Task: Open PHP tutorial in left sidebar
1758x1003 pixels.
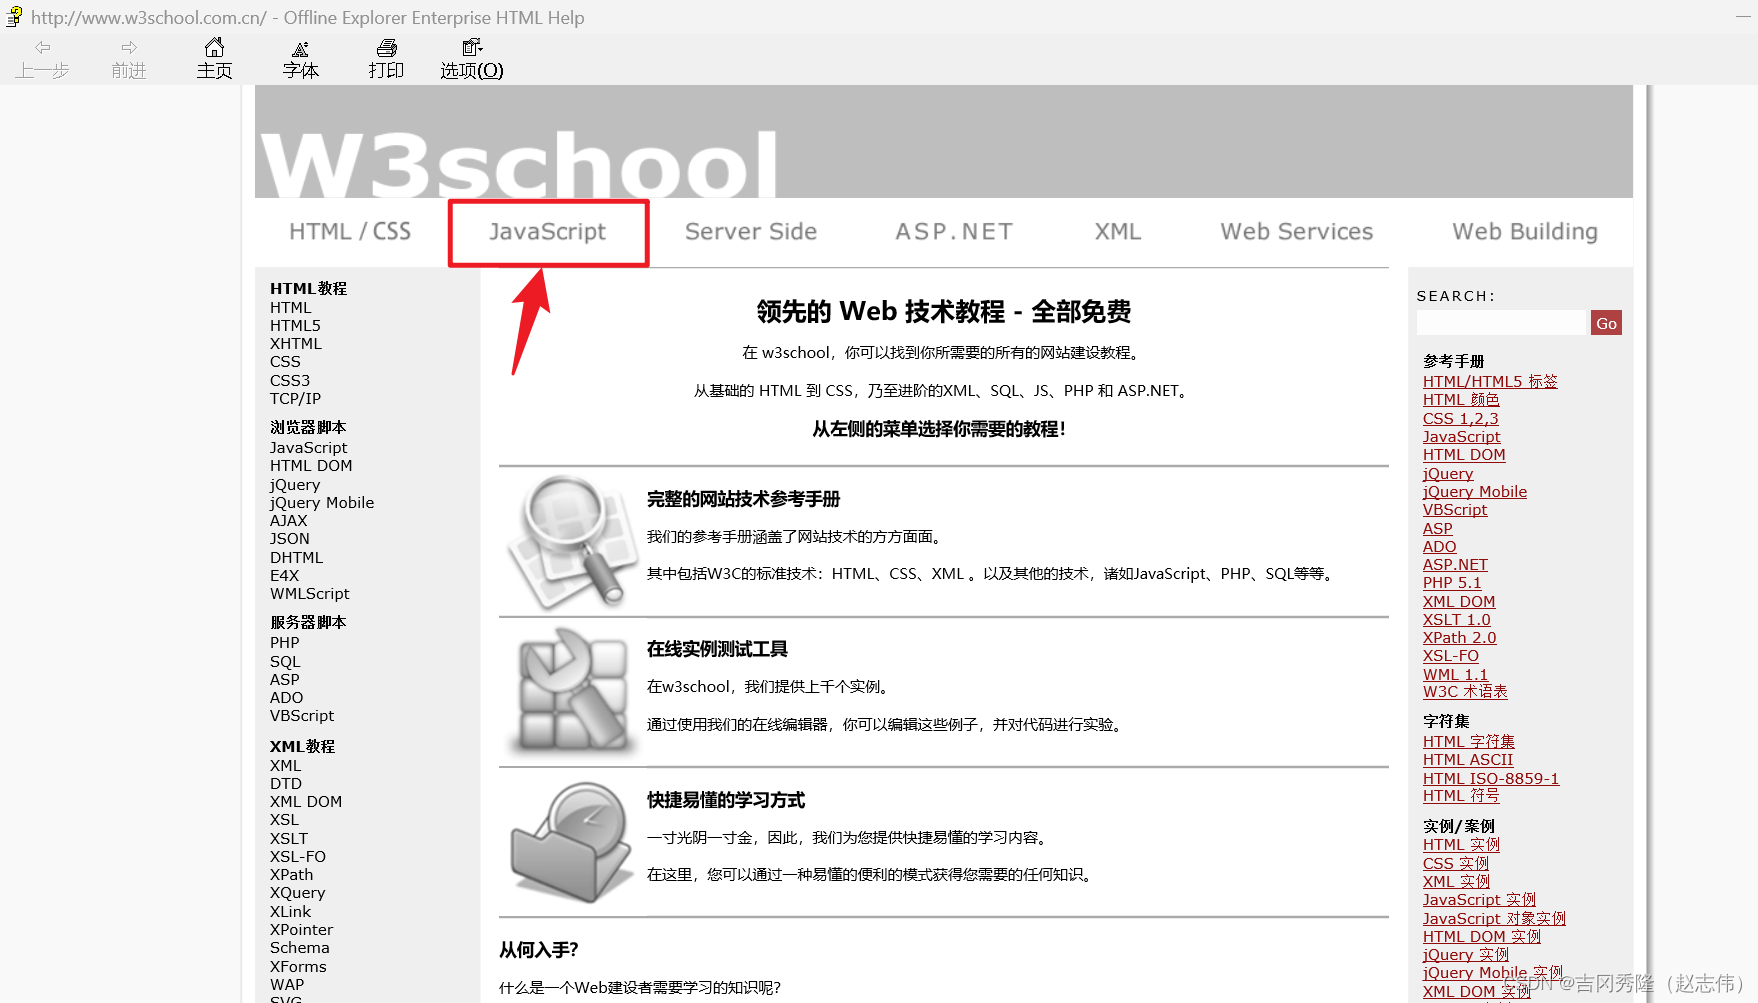Action: (x=284, y=643)
